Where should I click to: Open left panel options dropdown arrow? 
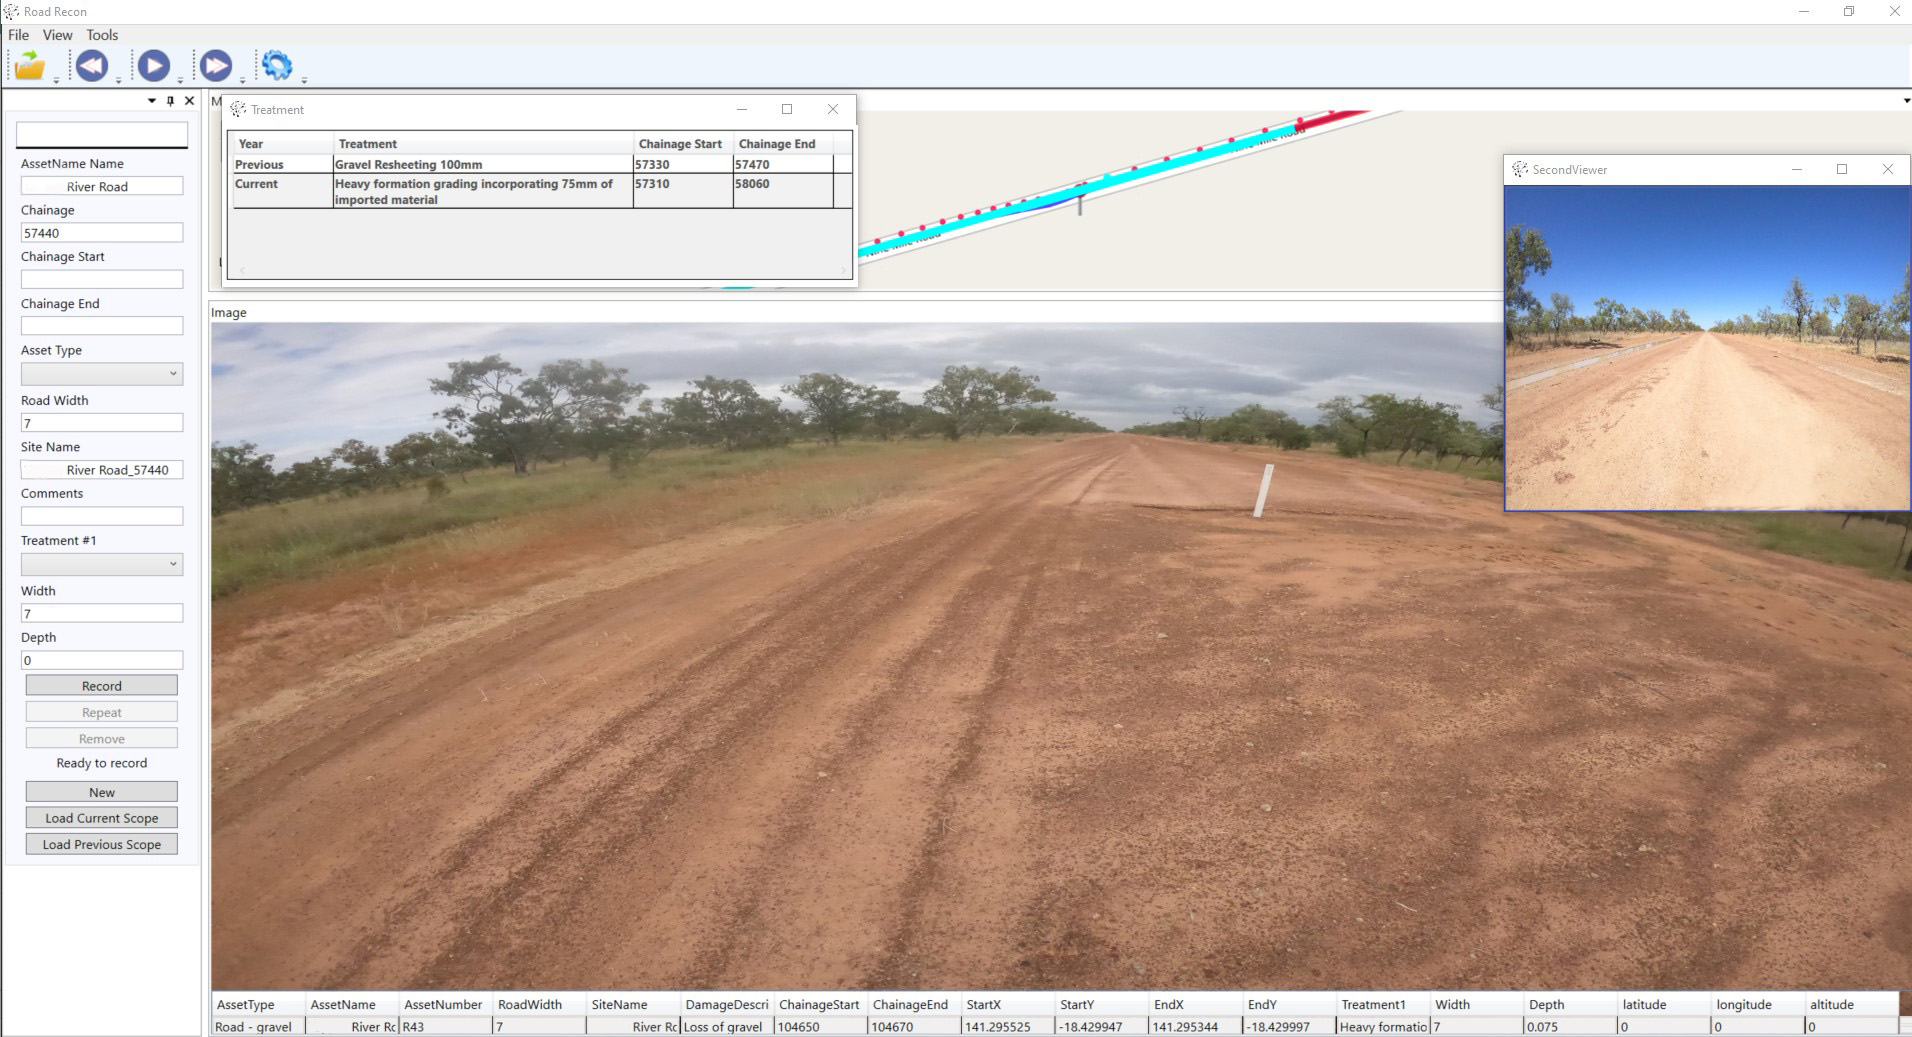coord(152,101)
